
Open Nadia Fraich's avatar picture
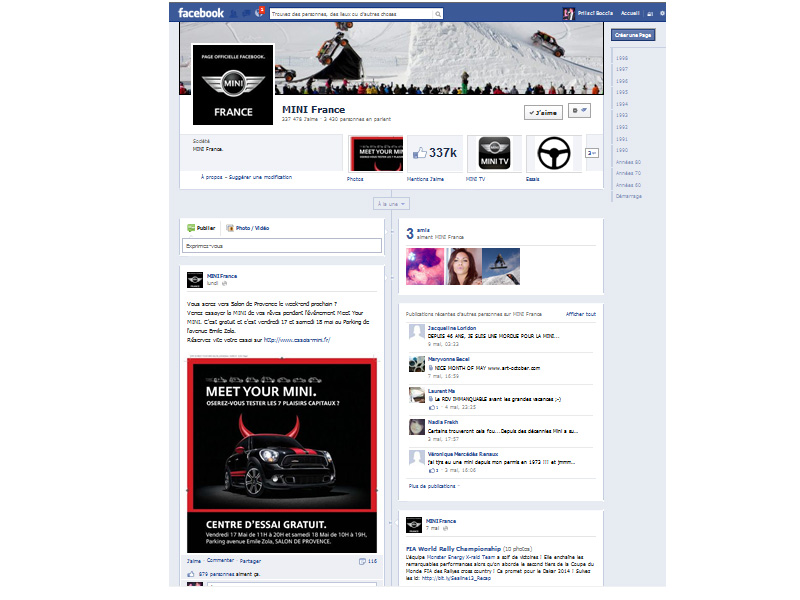[x=416, y=427]
